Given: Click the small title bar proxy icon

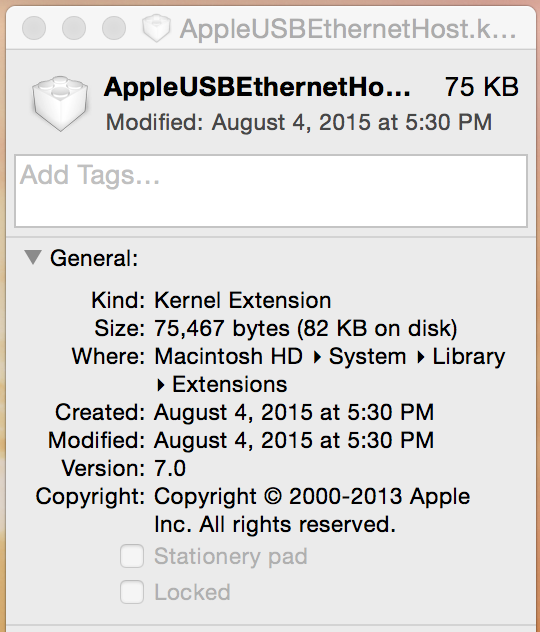Looking at the screenshot, I should point(156,28).
